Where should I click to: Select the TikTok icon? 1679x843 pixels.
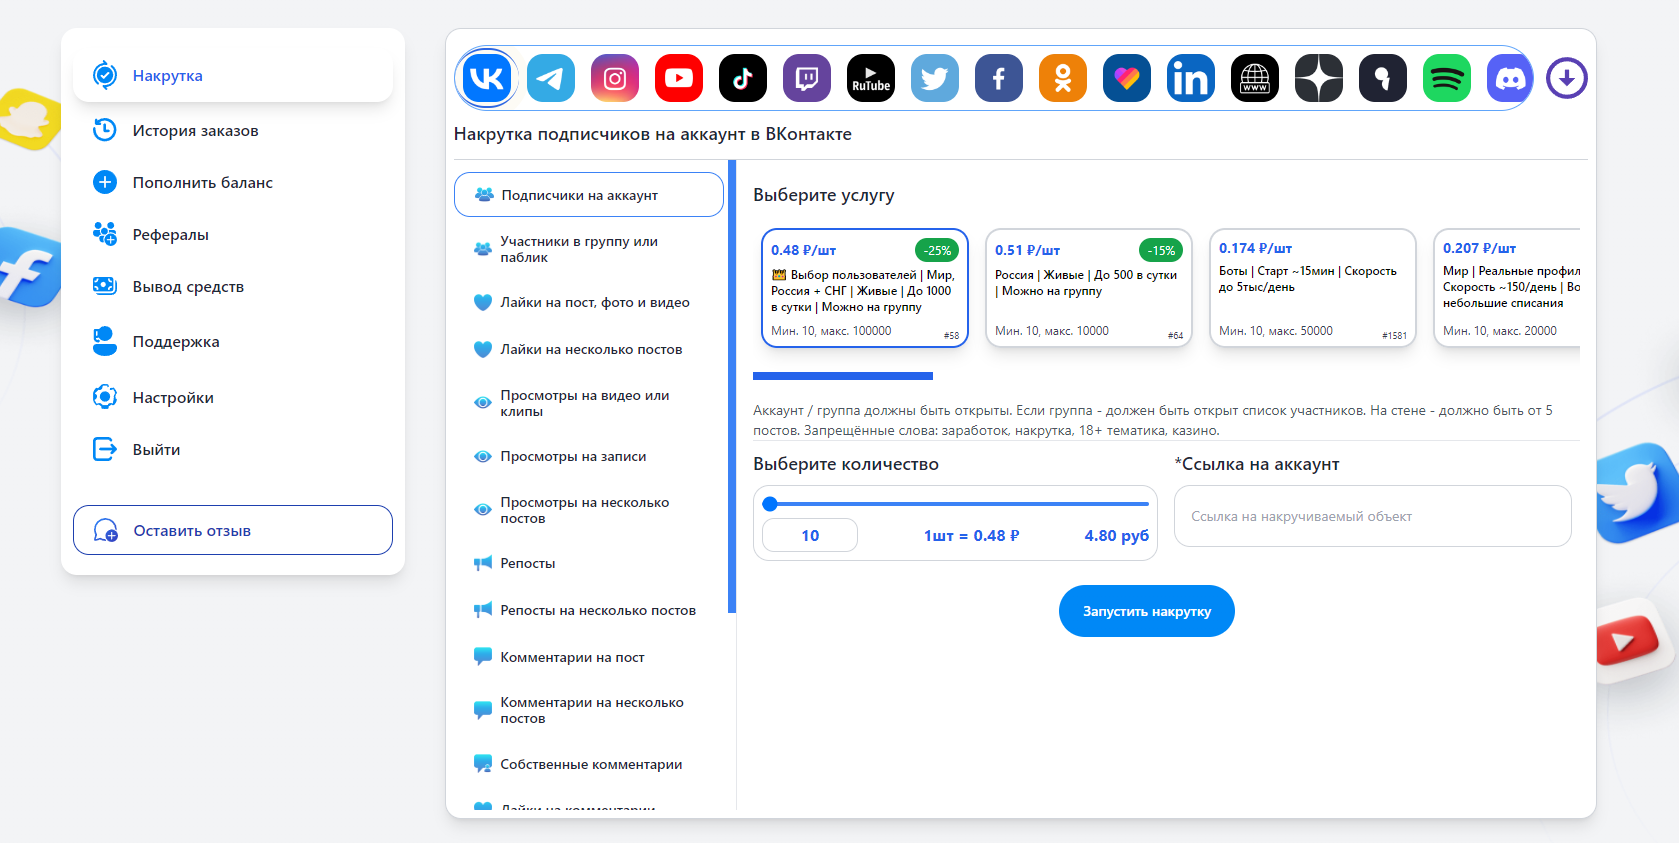743,78
